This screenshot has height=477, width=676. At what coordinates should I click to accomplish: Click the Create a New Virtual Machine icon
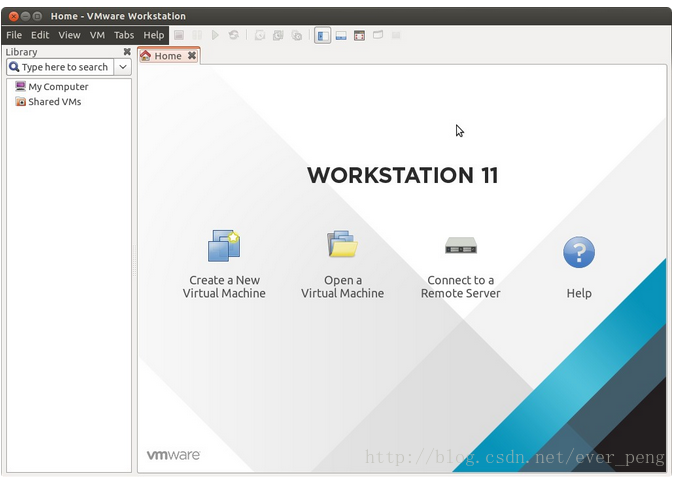[x=224, y=246]
